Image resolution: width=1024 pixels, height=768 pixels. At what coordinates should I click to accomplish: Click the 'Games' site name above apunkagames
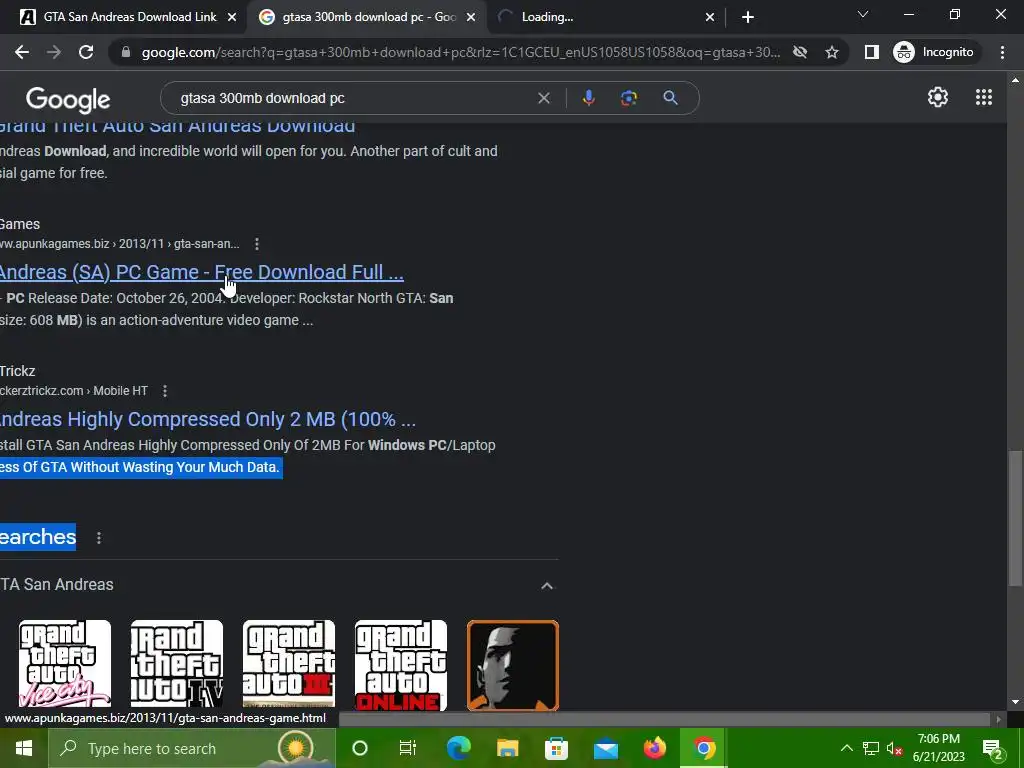click(x=20, y=224)
